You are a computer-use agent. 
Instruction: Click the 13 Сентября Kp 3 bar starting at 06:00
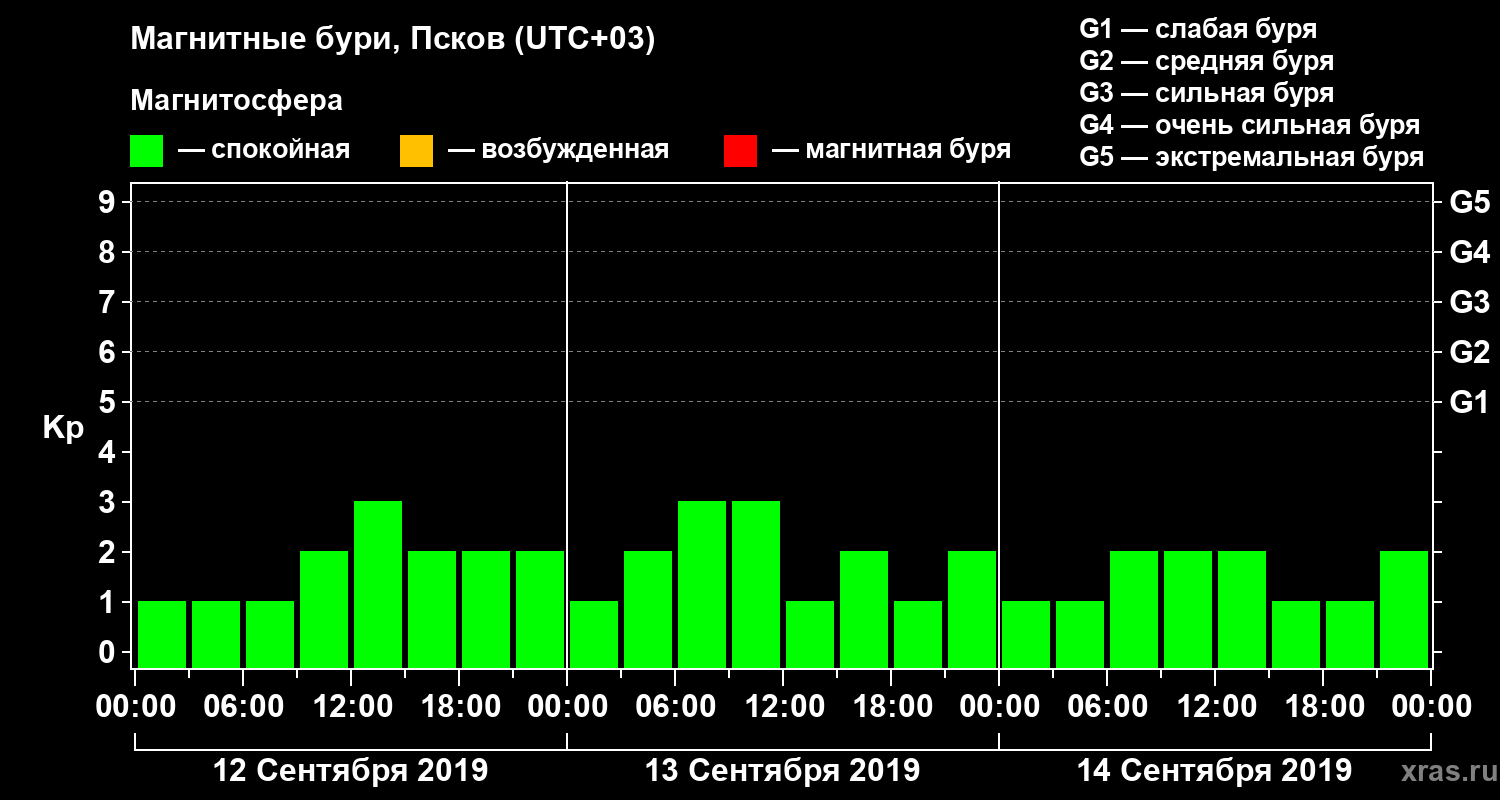[x=702, y=584]
